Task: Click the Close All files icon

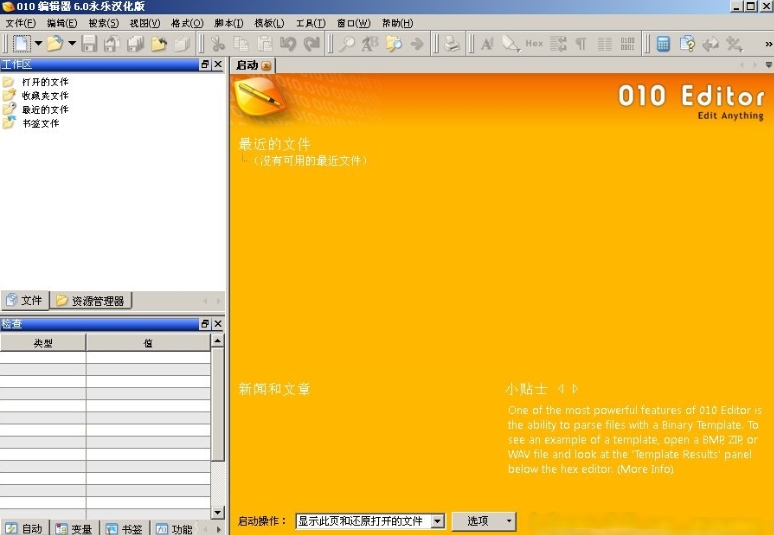Action: pos(182,43)
